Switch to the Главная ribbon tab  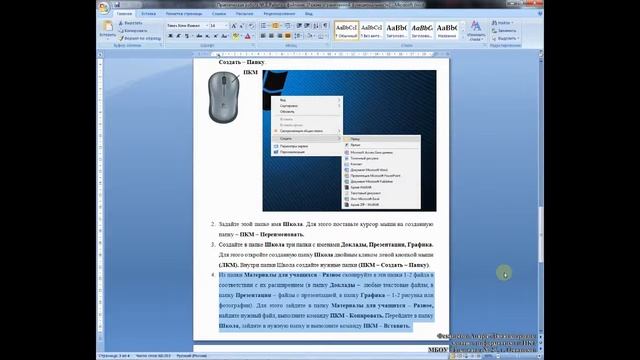pyautogui.click(x=124, y=13)
